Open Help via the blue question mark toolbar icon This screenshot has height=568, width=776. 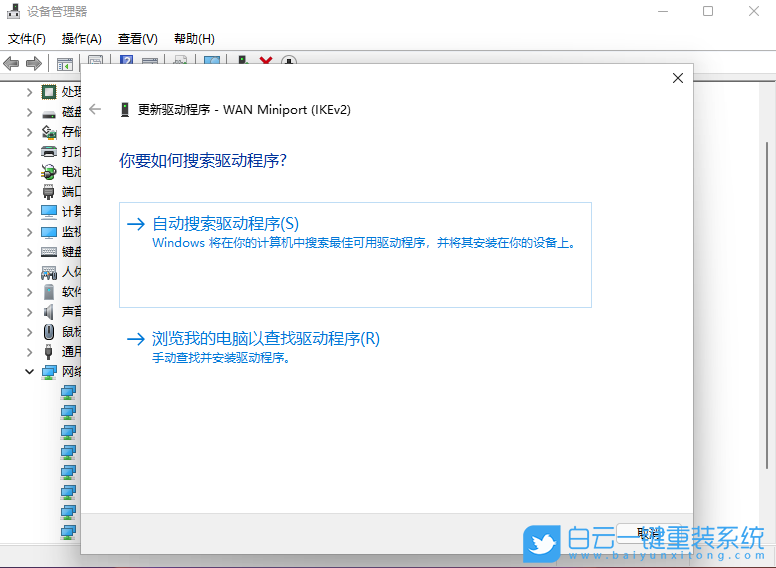pyautogui.click(x=127, y=60)
